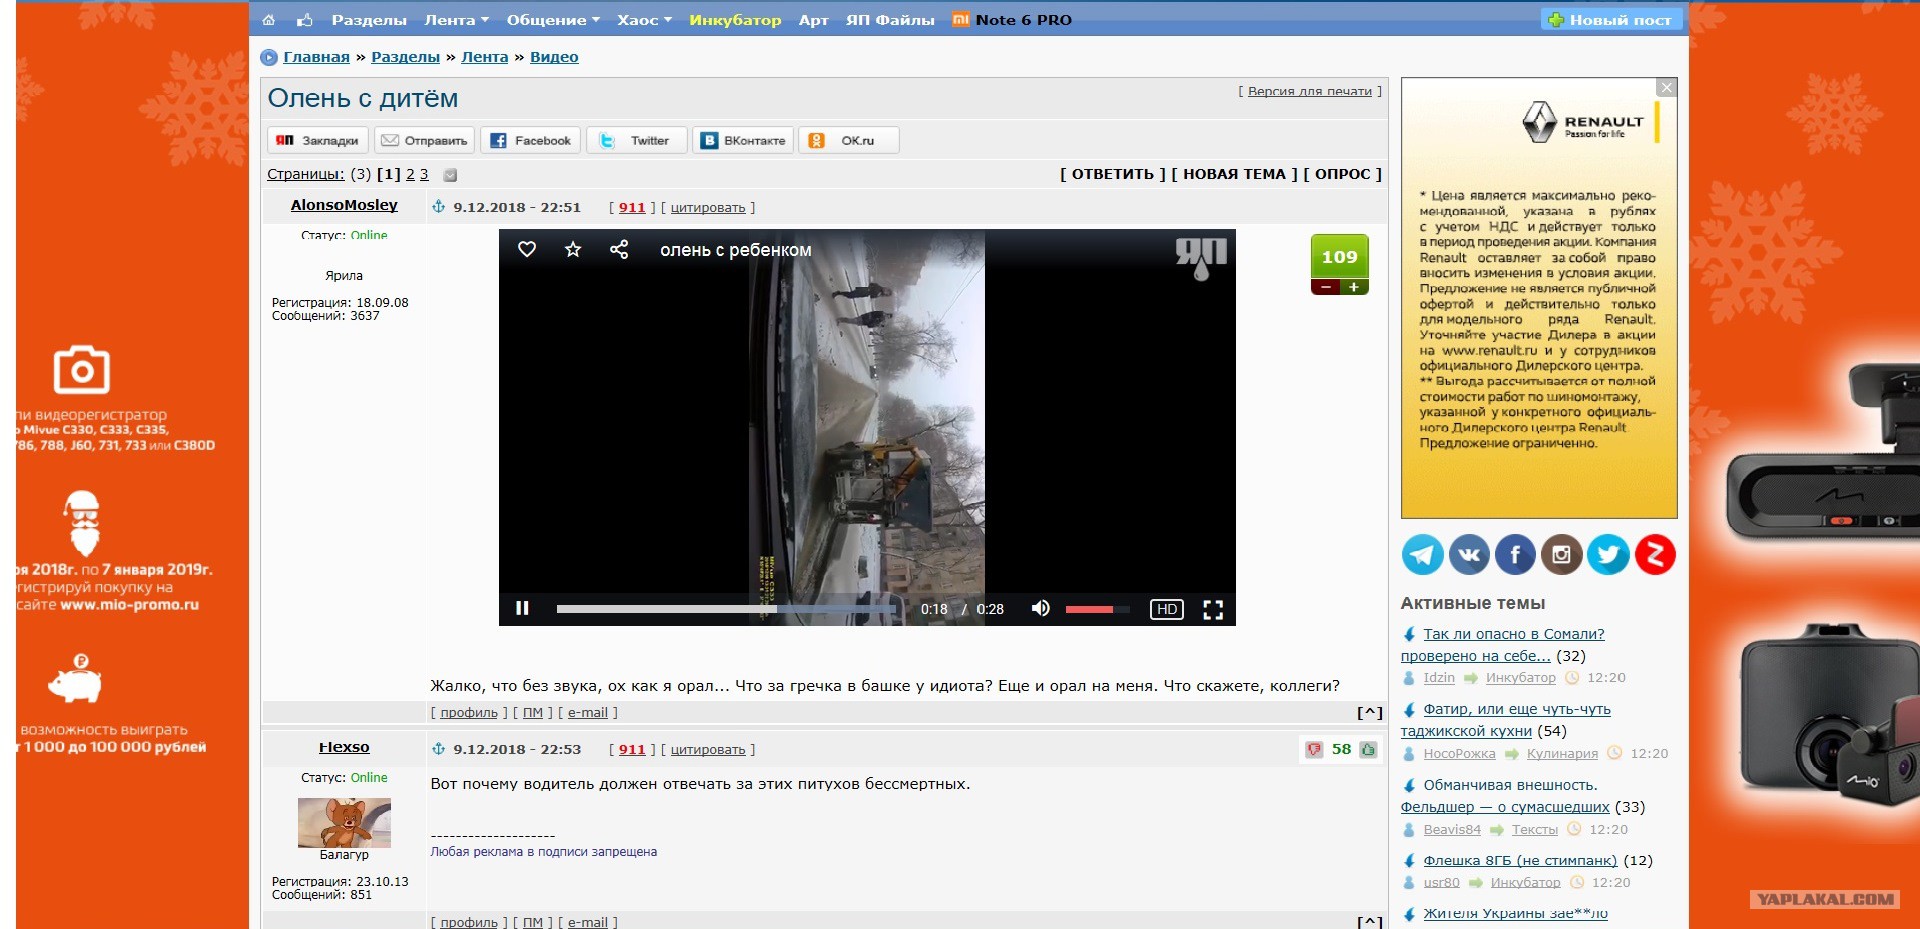
Task: Open the Разделы item in the top navigation bar
Action: pos(369,20)
